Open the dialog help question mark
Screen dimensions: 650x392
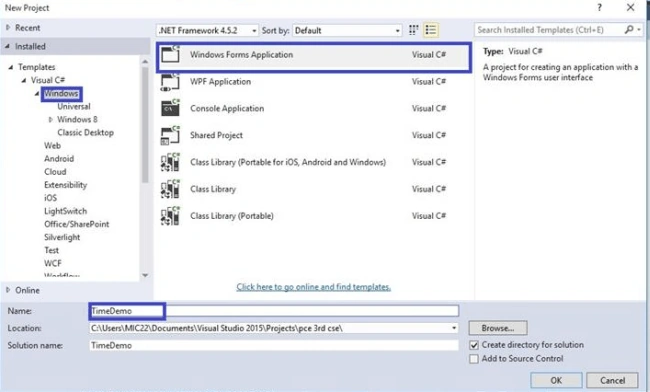(x=599, y=7)
